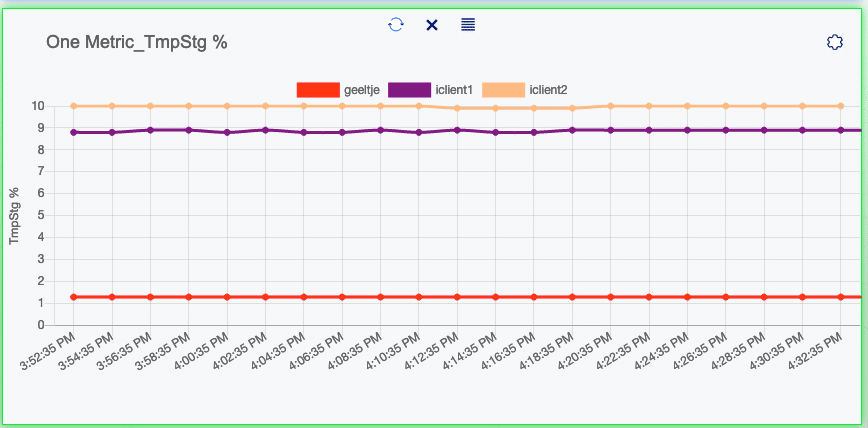
Task: Toggle the geeltje series legend label
Action: (x=361, y=90)
